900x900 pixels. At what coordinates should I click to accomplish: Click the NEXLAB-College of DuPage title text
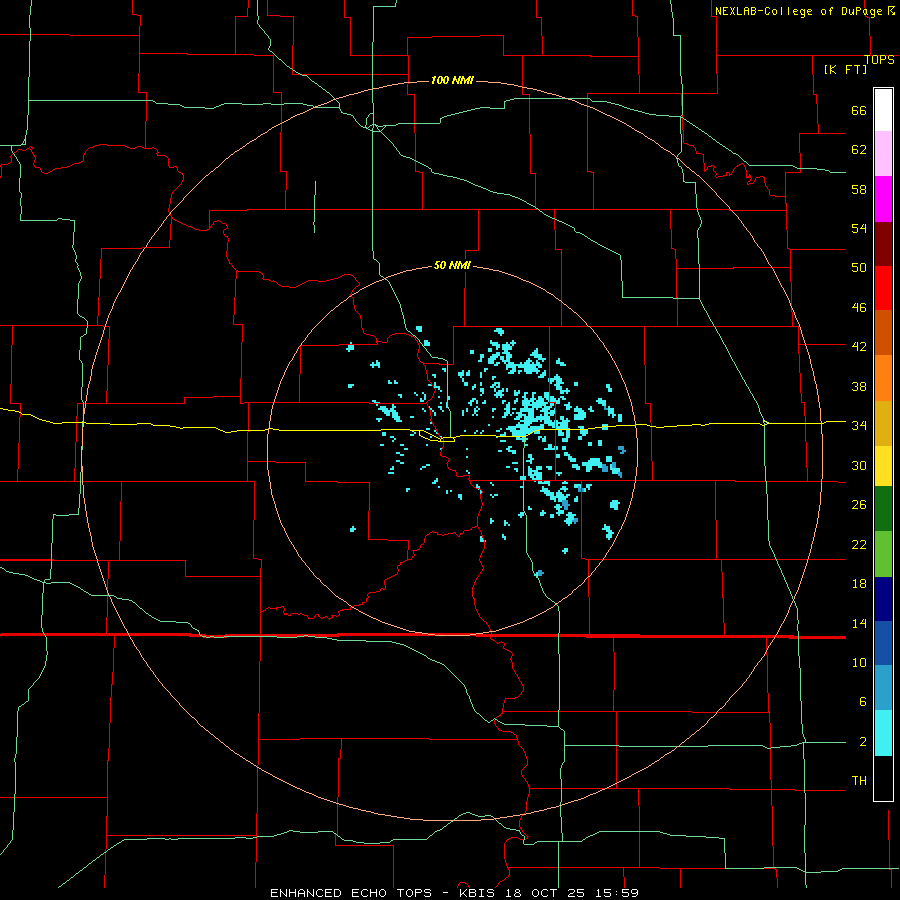798,11
